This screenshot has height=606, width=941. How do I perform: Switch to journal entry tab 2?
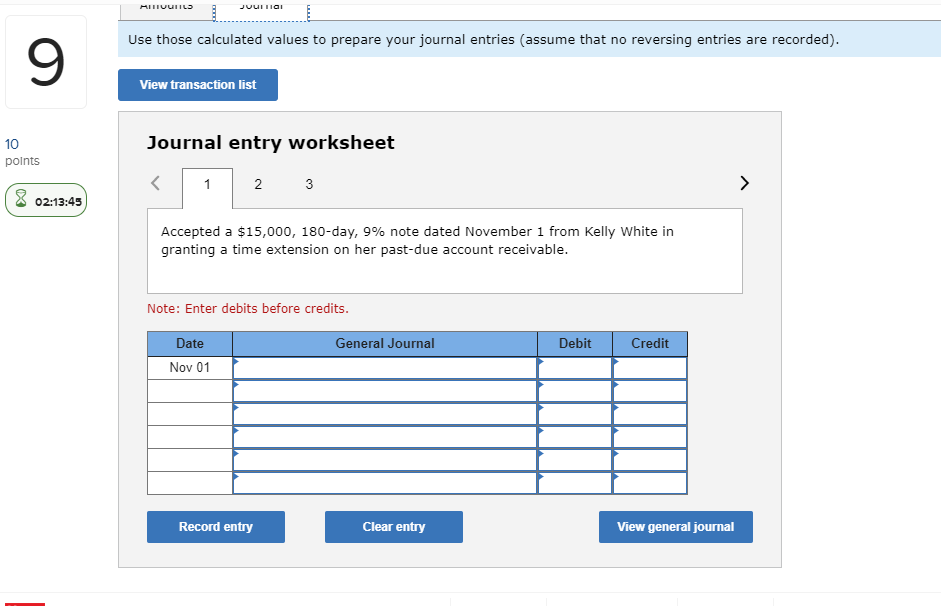(x=258, y=184)
